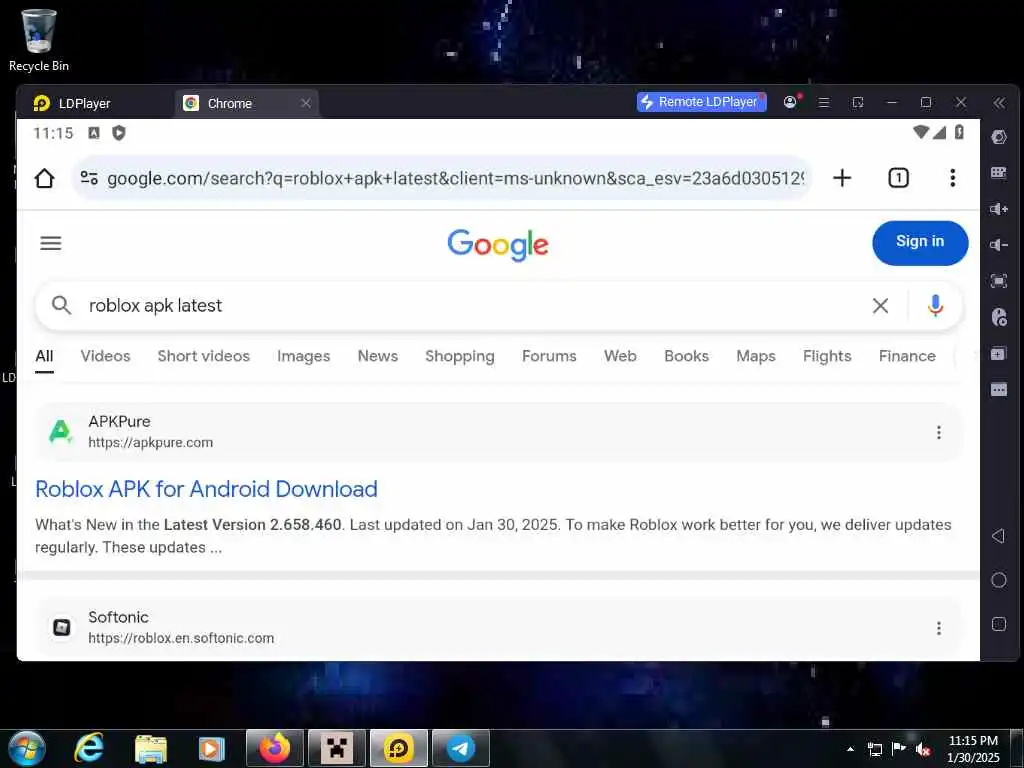1024x768 pixels.
Task: Open Chrome three-dot overflow menu
Action: point(953,178)
